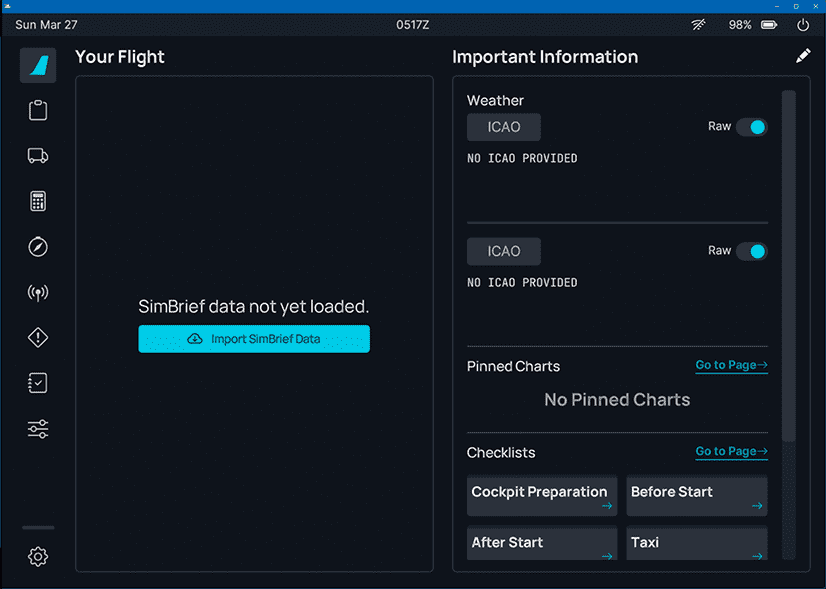
Task: Open the Settings gear page
Action: pyautogui.click(x=38, y=557)
